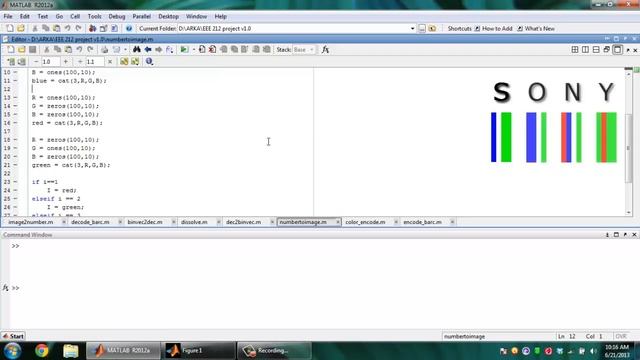Click the Clear all breakpoints icon
Screen dimensions: 640x360
[x=213, y=49]
